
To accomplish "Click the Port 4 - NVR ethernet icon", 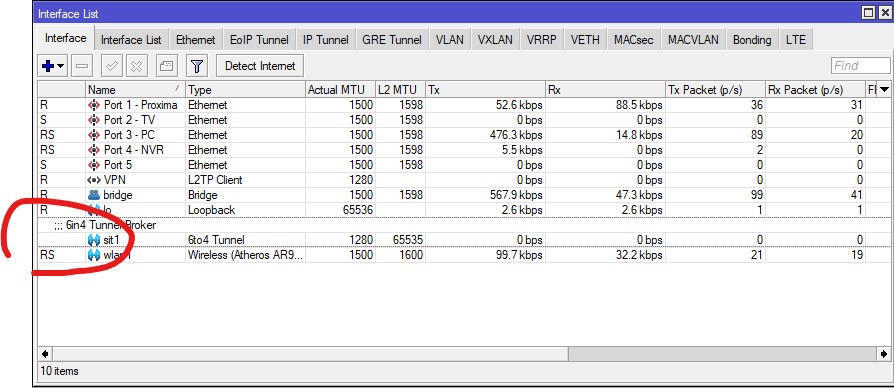I will [x=94, y=150].
